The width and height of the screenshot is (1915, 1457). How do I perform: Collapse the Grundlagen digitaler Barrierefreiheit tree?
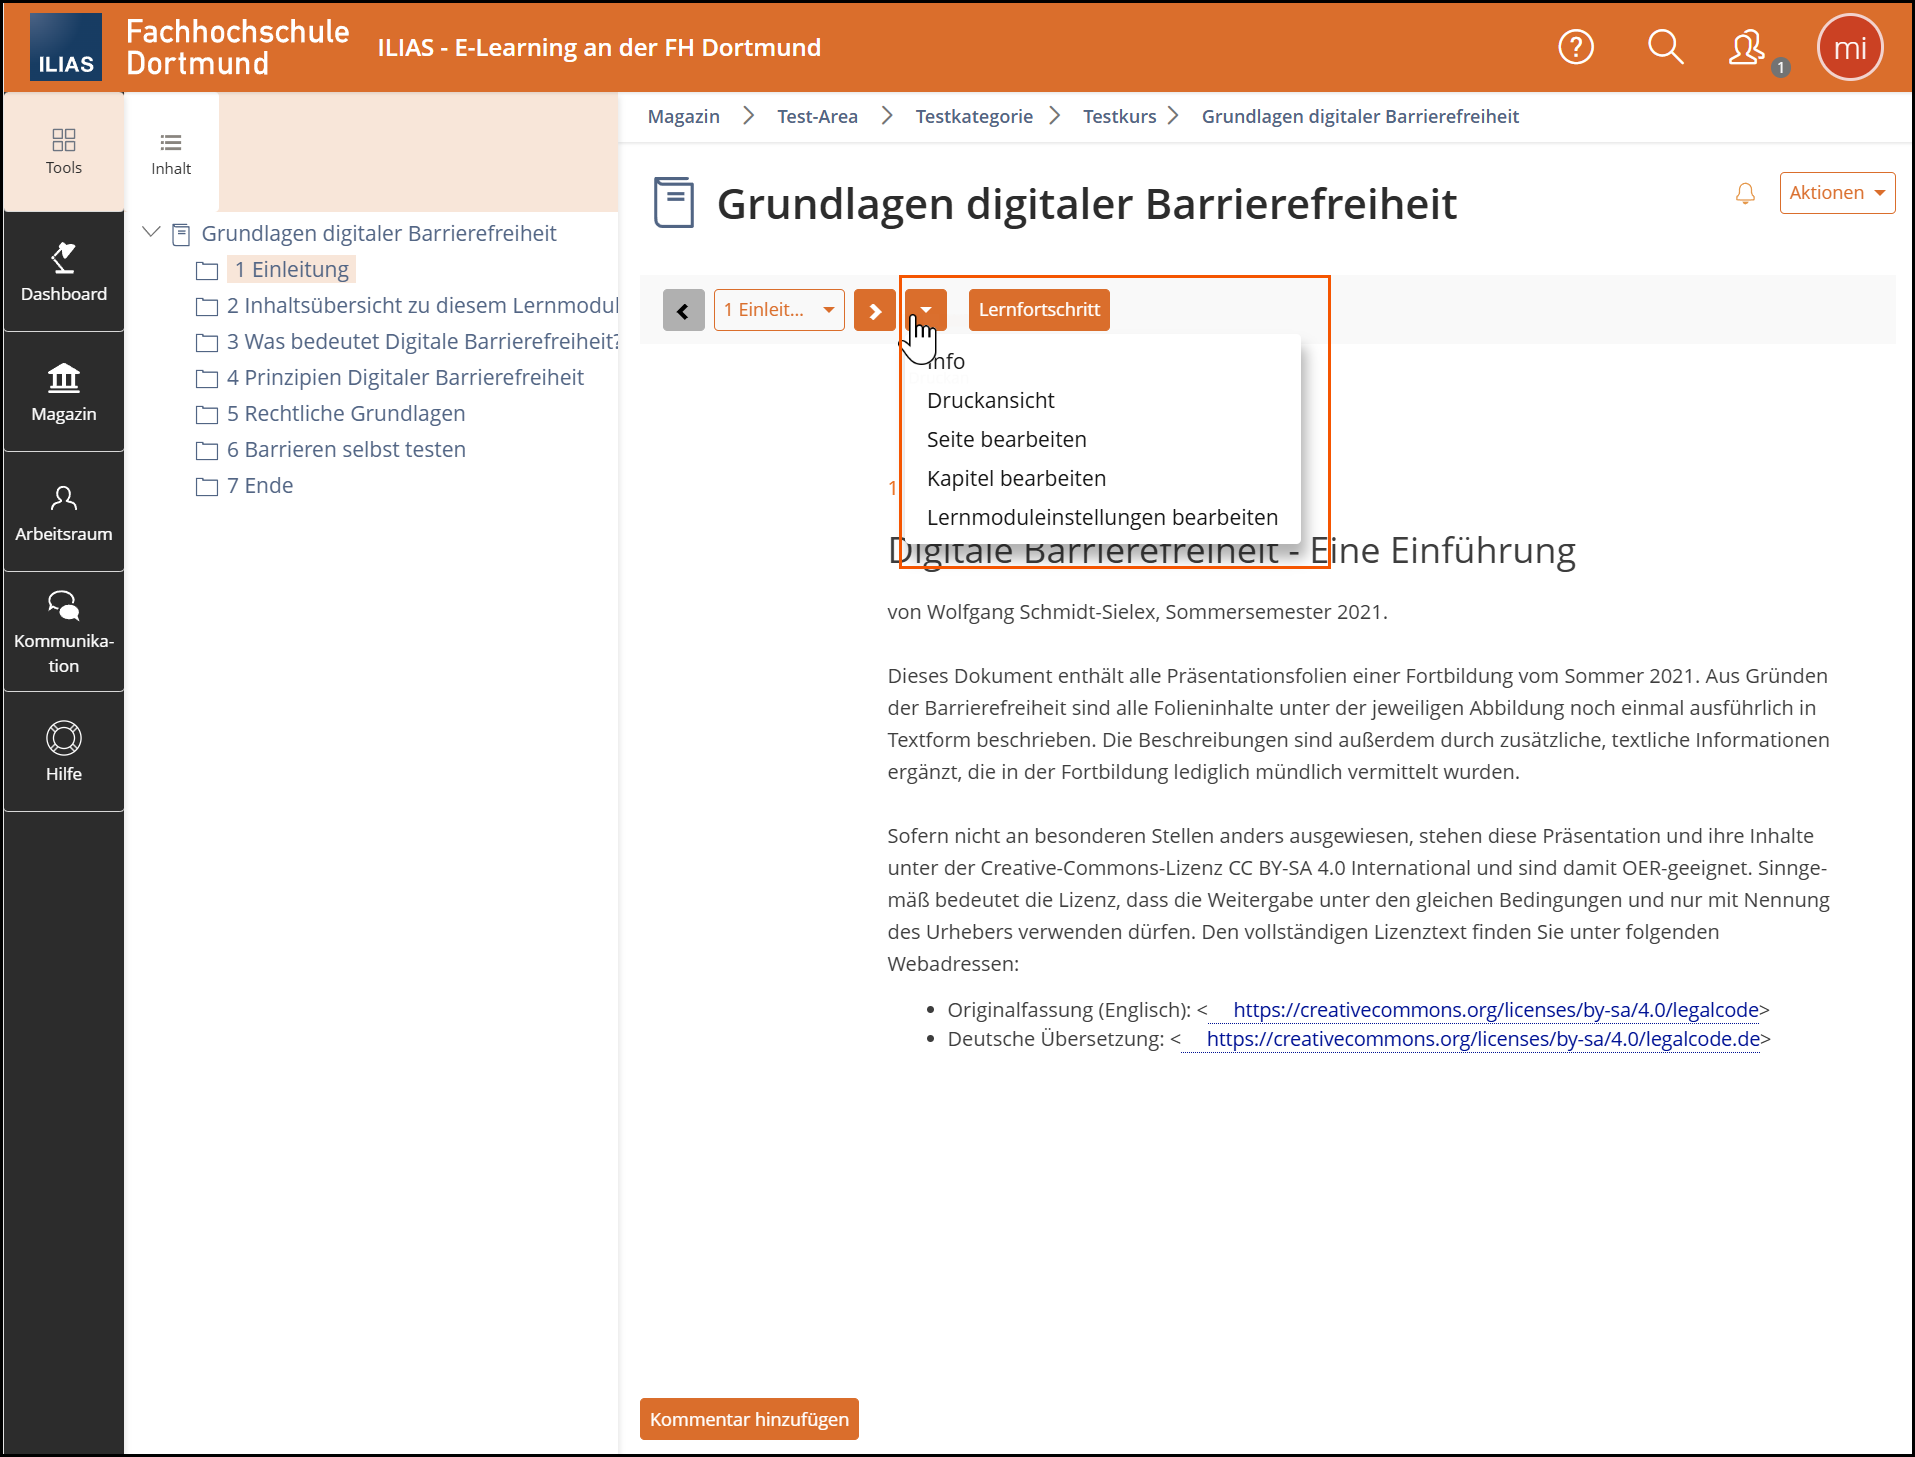coord(152,232)
